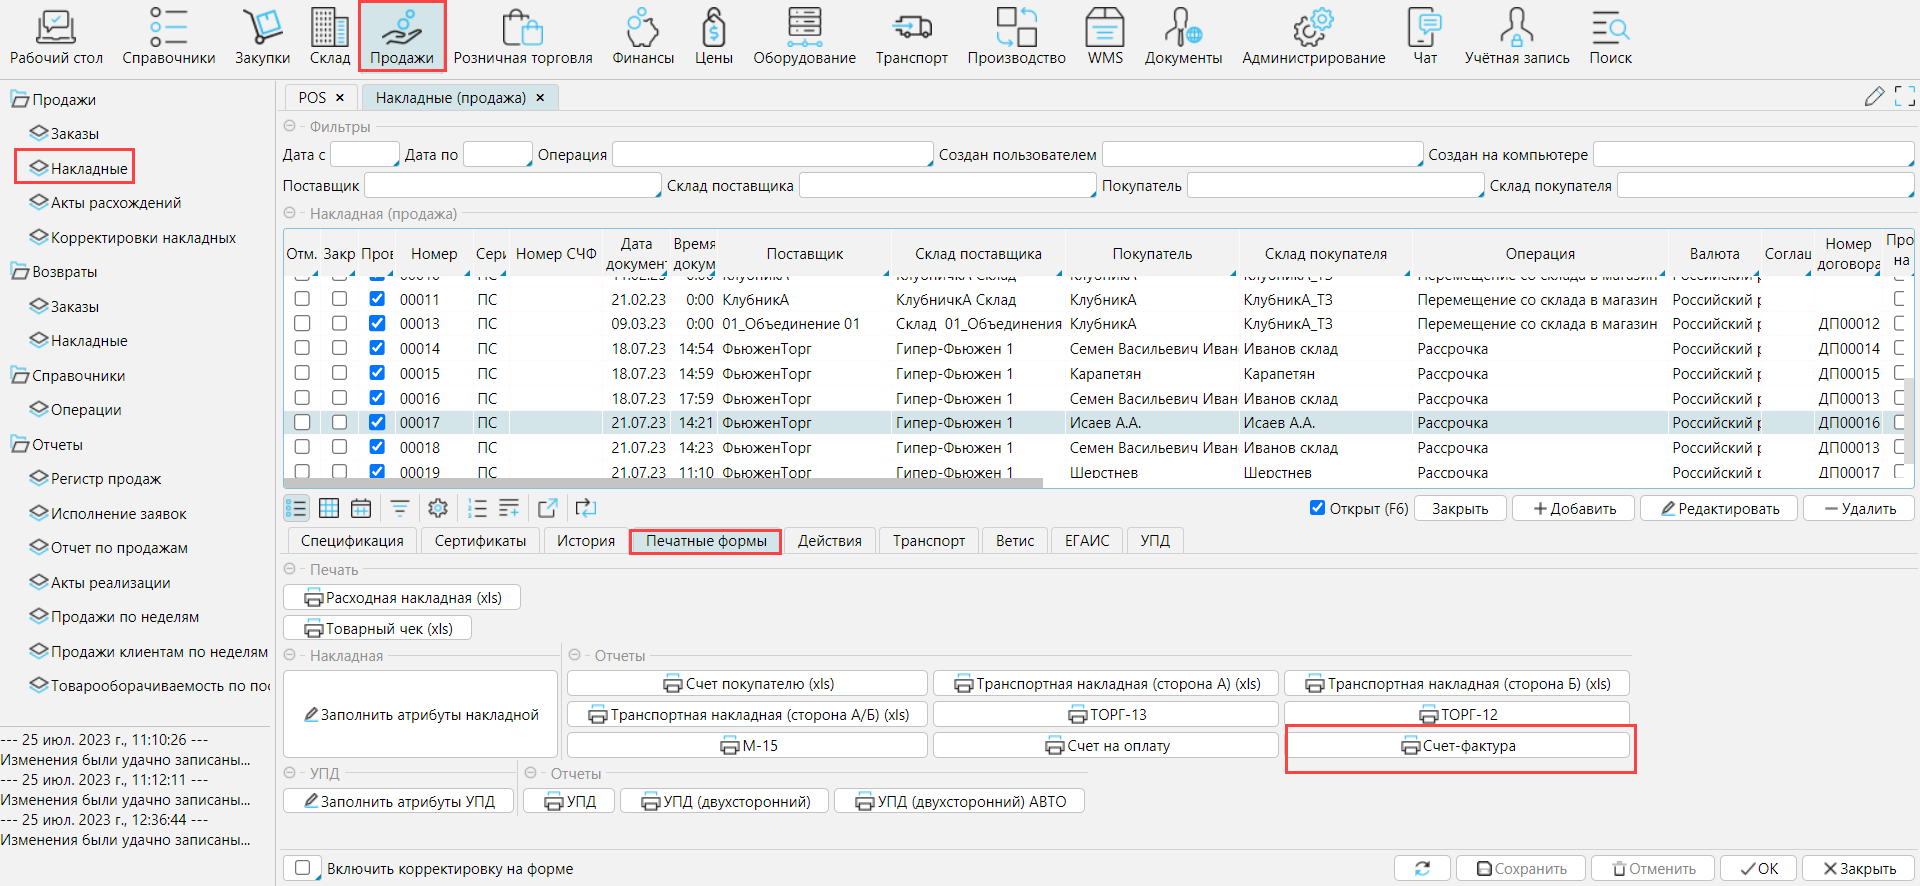Click the Редактировать button

coord(1719,508)
